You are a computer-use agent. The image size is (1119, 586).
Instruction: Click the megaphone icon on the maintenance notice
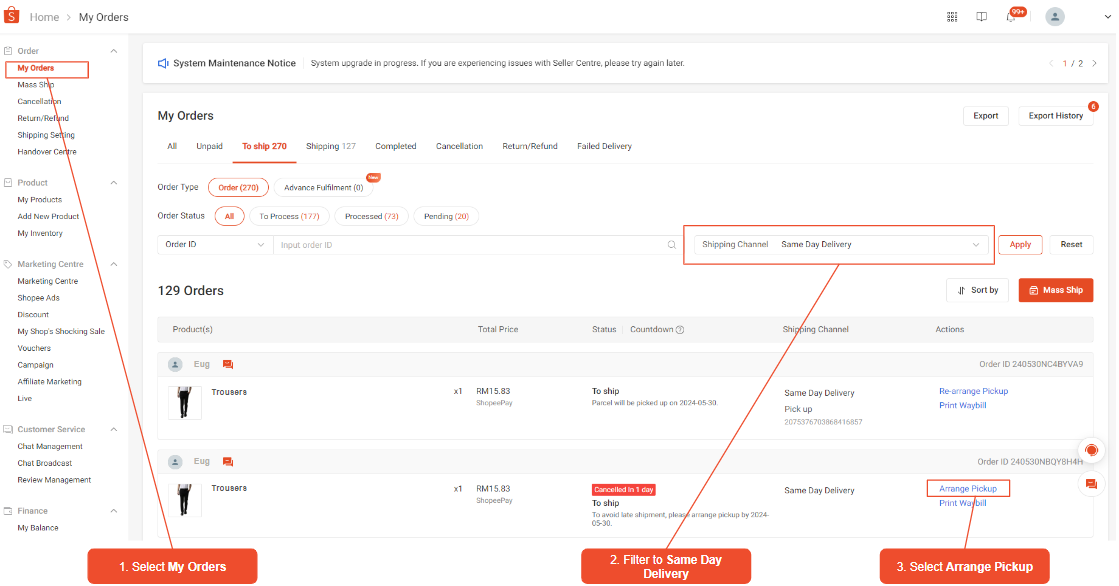163,62
